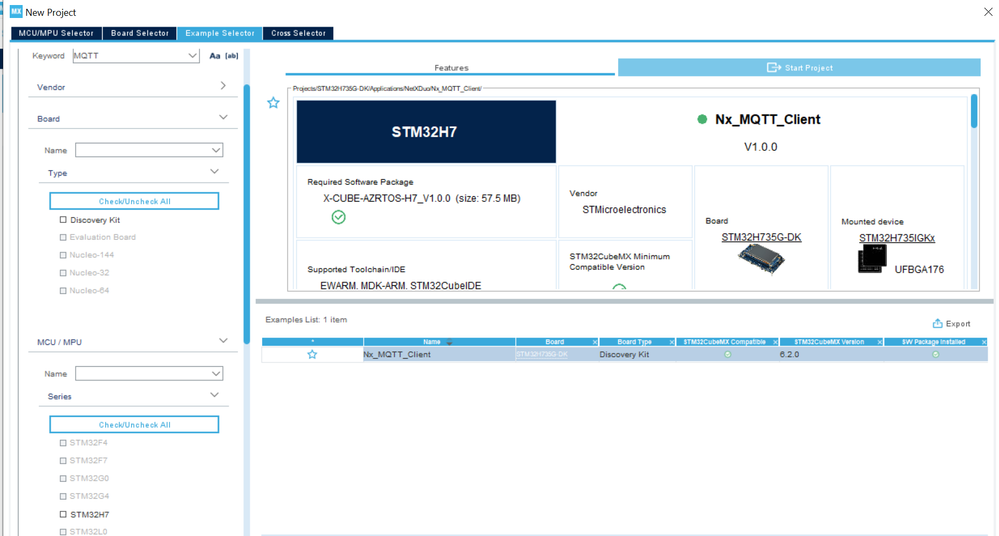Select the Features tab
Image resolution: width=999 pixels, height=536 pixels.
[450, 68]
